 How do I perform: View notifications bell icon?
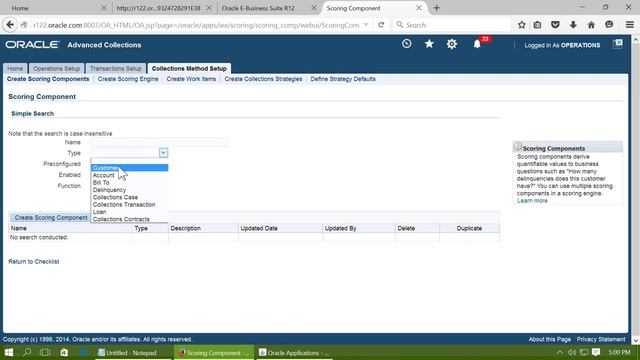tap(477, 44)
